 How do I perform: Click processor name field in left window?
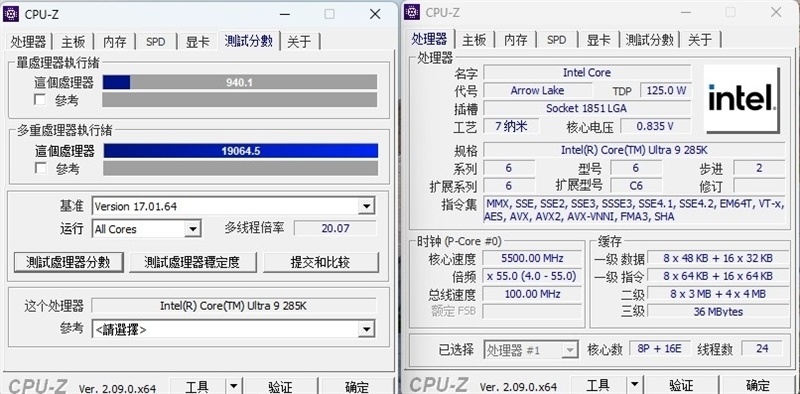pyautogui.click(x=234, y=306)
